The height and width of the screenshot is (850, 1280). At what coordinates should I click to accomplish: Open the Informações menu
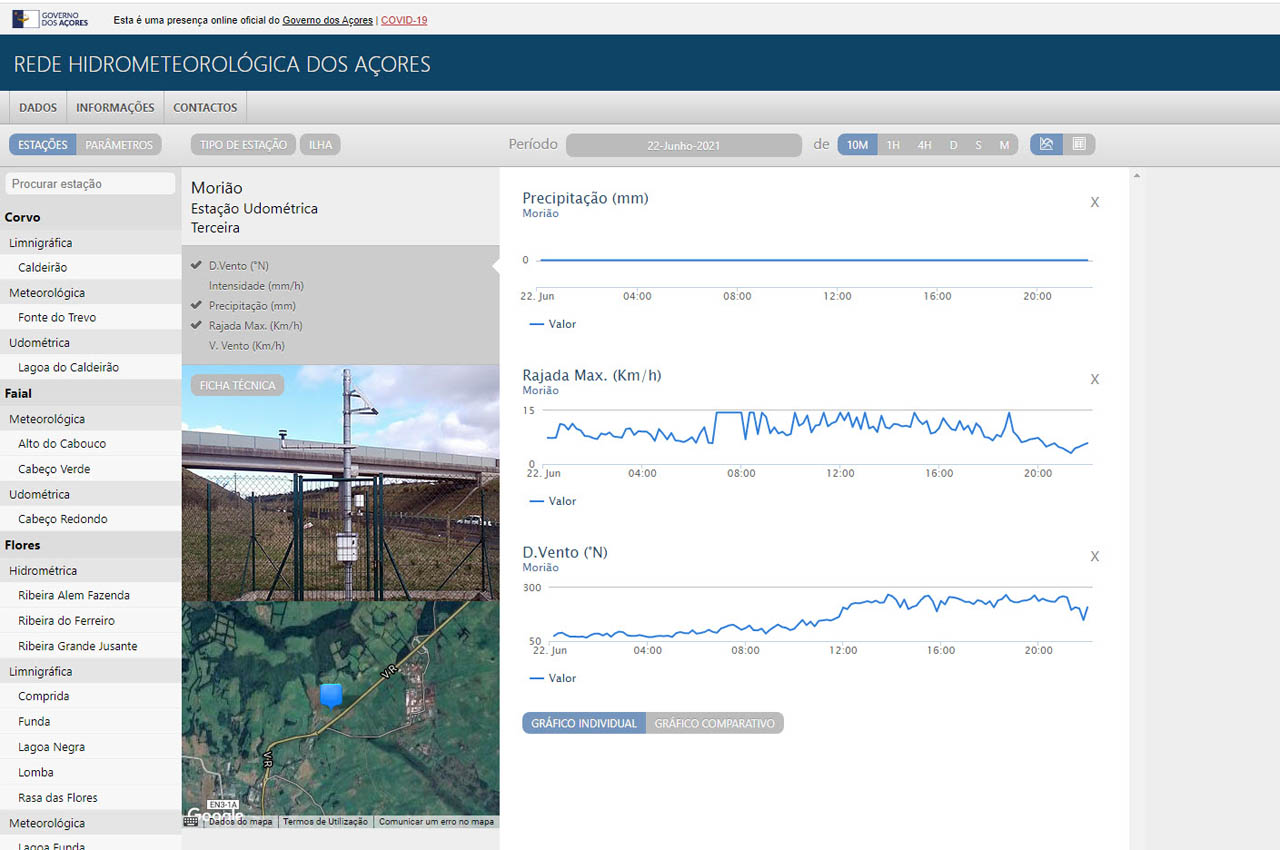(x=115, y=108)
